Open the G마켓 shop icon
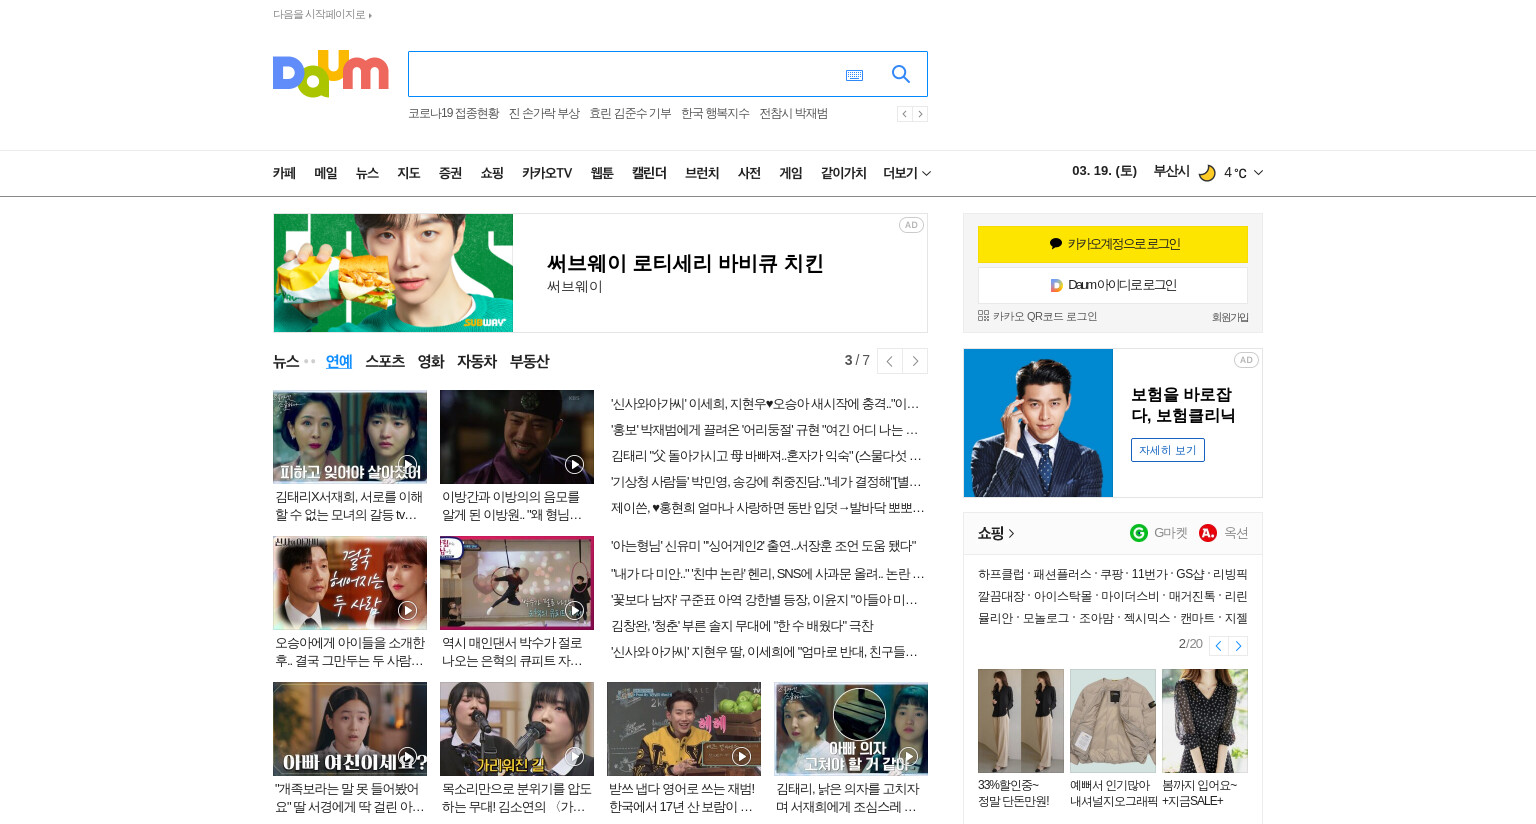Image resolution: width=1536 pixels, height=824 pixels. click(x=1139, y=533)
